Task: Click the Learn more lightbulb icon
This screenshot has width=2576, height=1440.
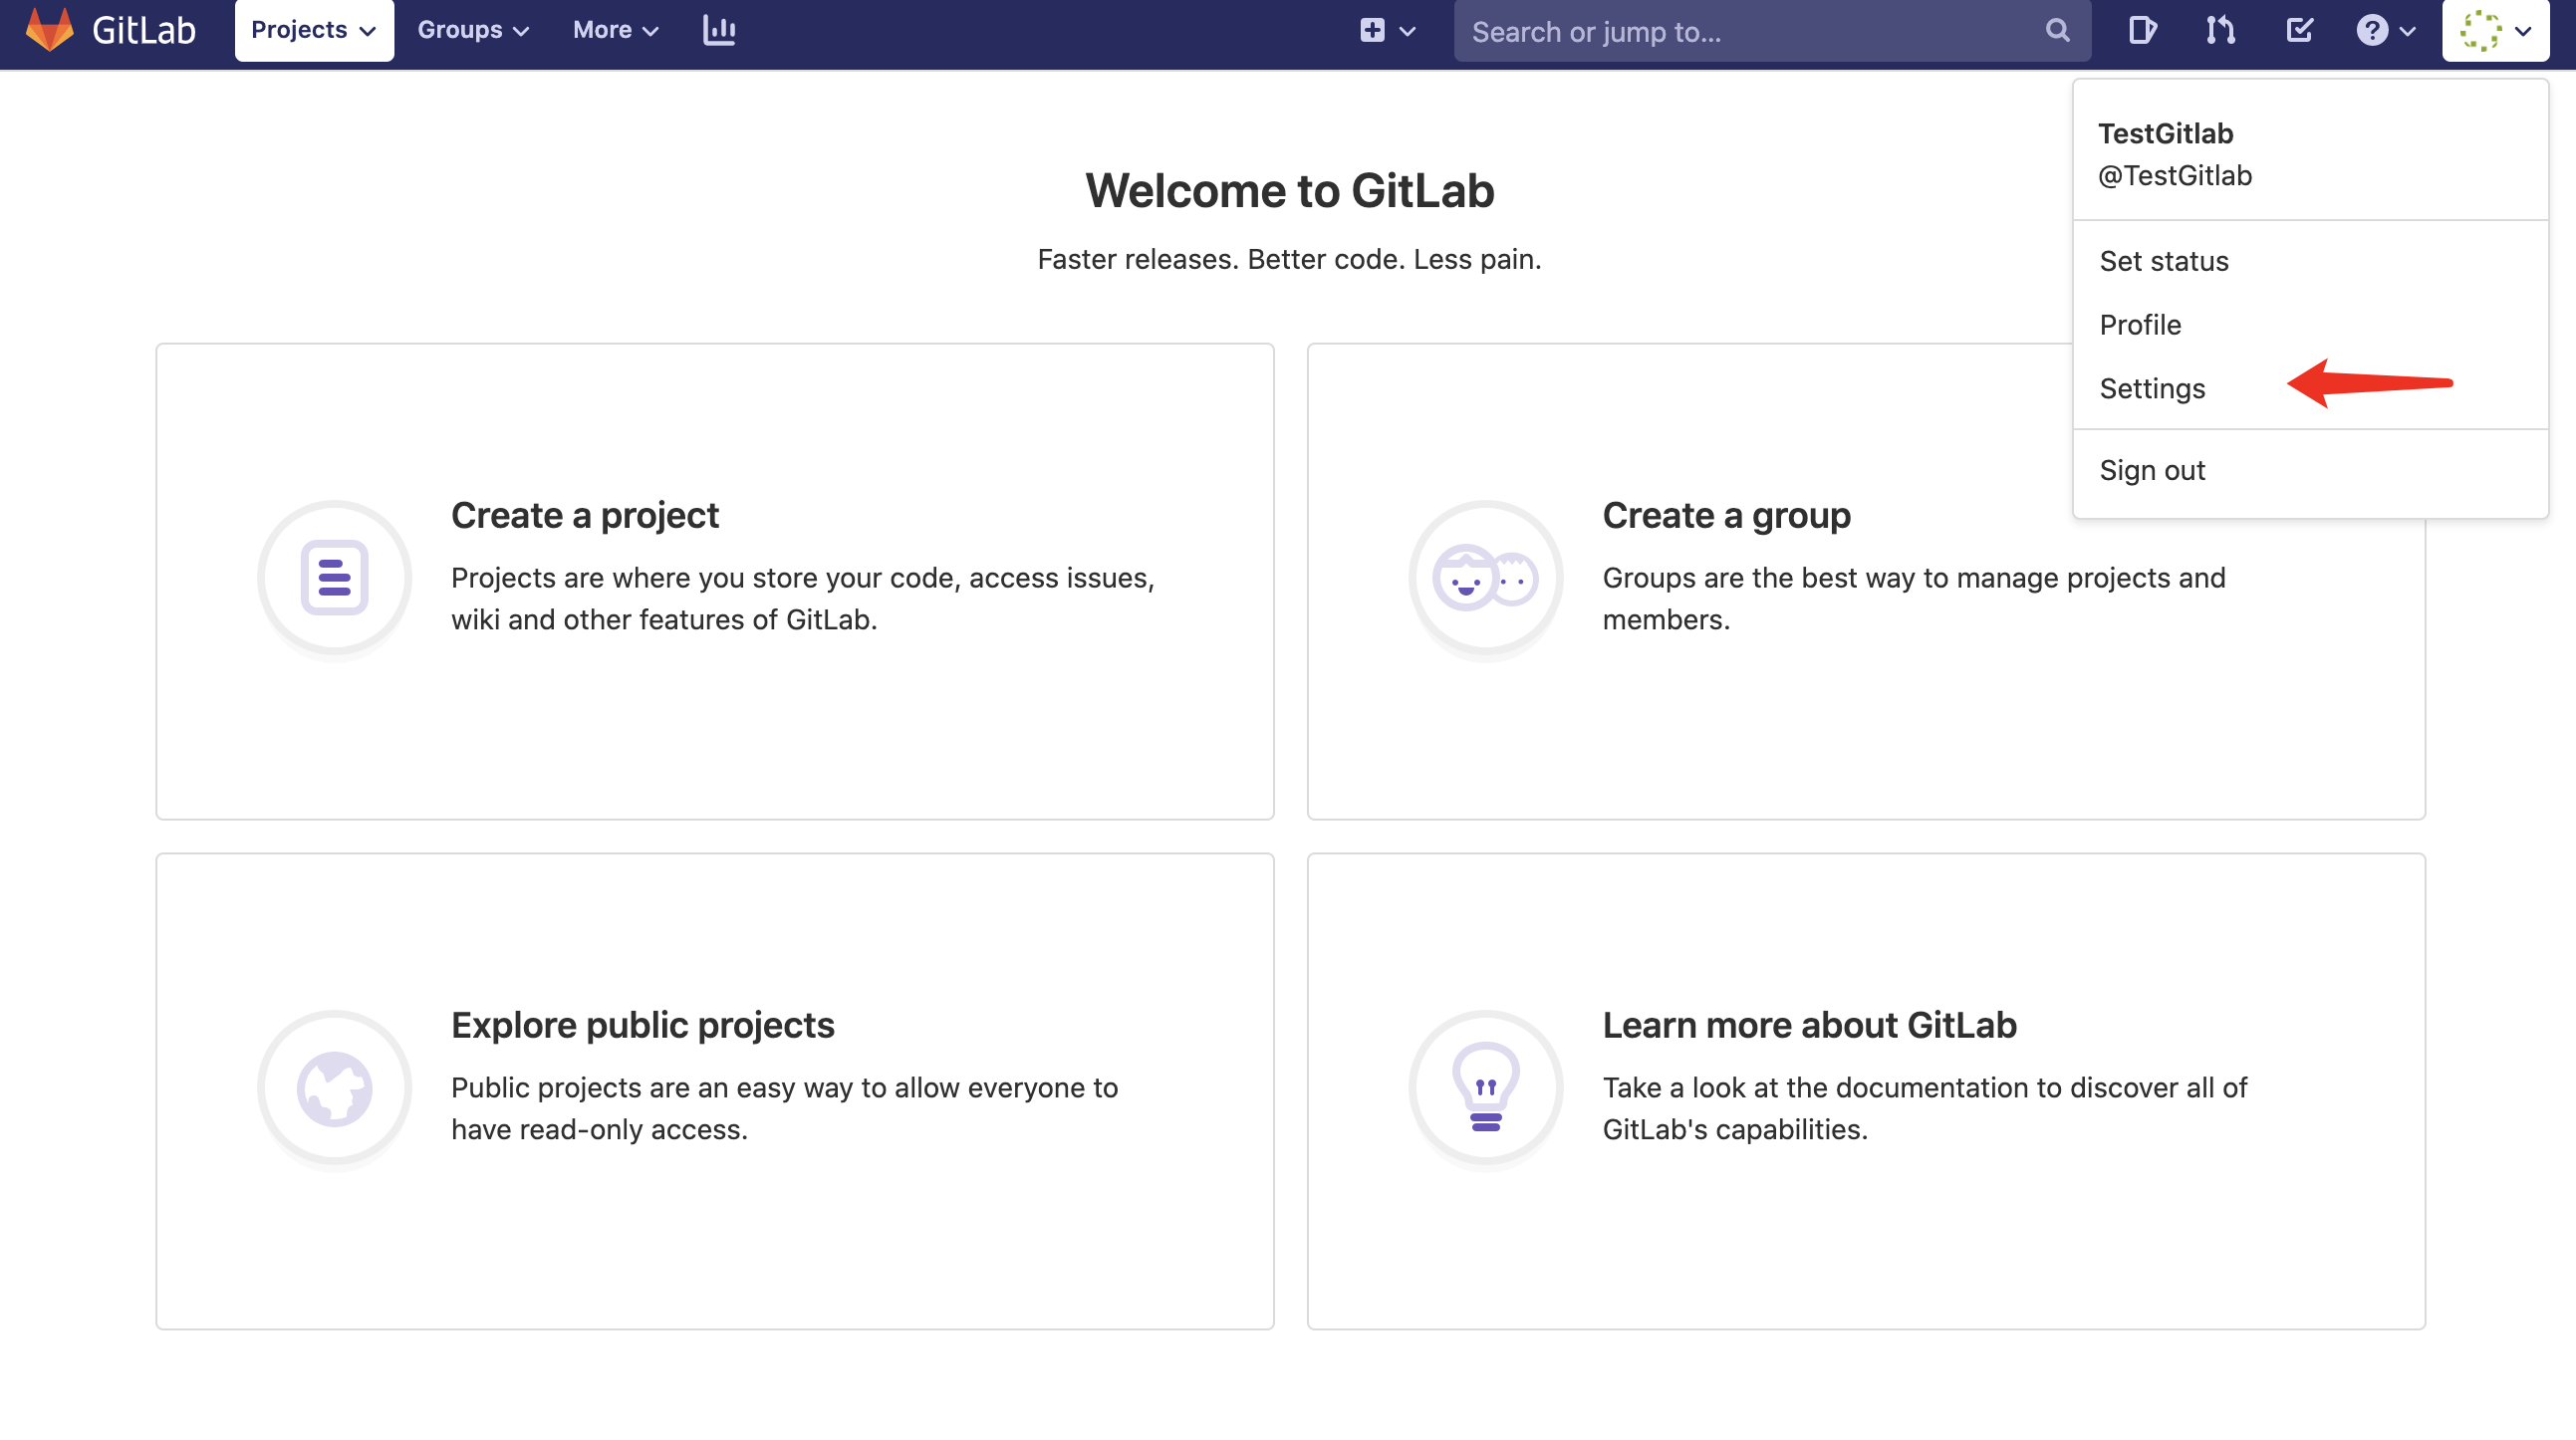Action: tap(1485, 1088)
